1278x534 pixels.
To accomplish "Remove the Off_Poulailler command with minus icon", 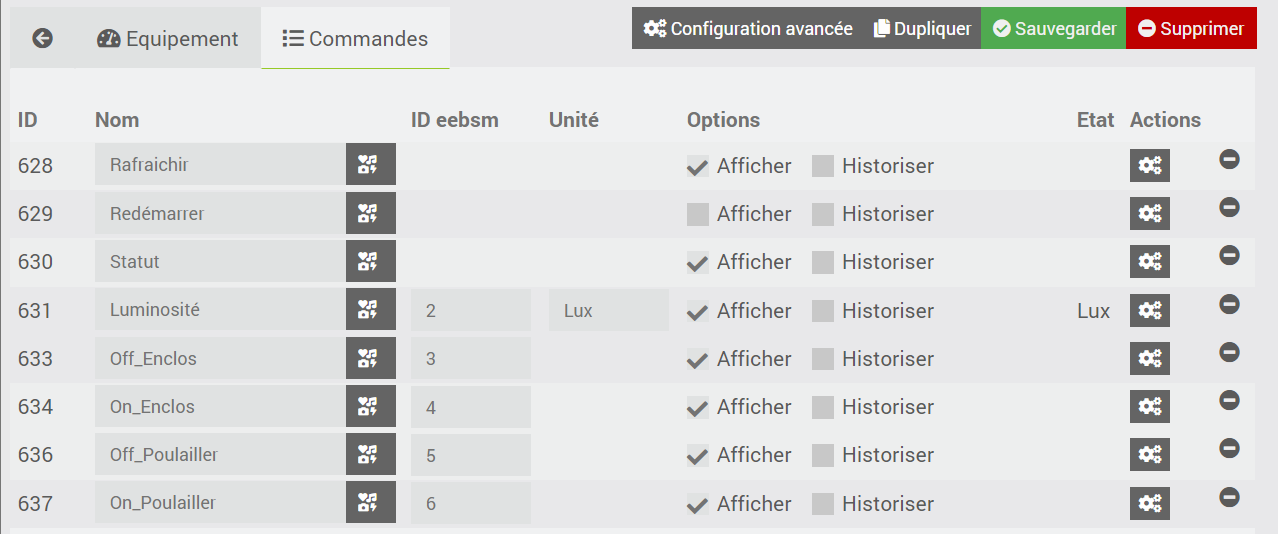I will coord(1229,448).
